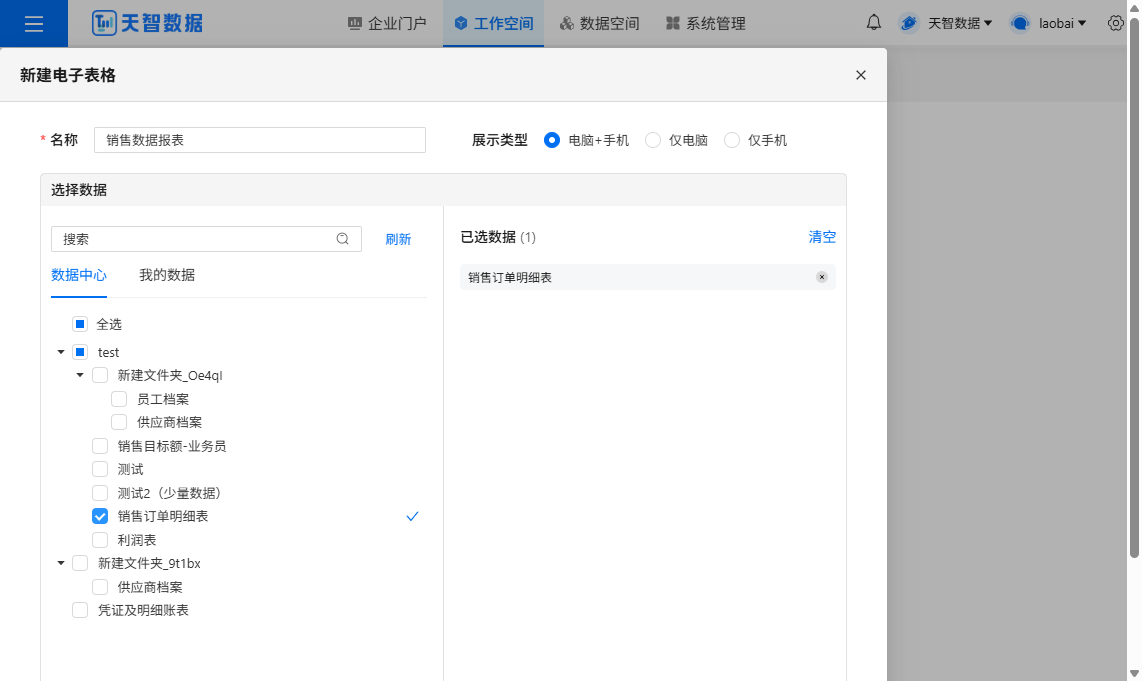This screenshot has width=1142, height=681.
Task: Select 仅手机 display type
Action: 732,140
